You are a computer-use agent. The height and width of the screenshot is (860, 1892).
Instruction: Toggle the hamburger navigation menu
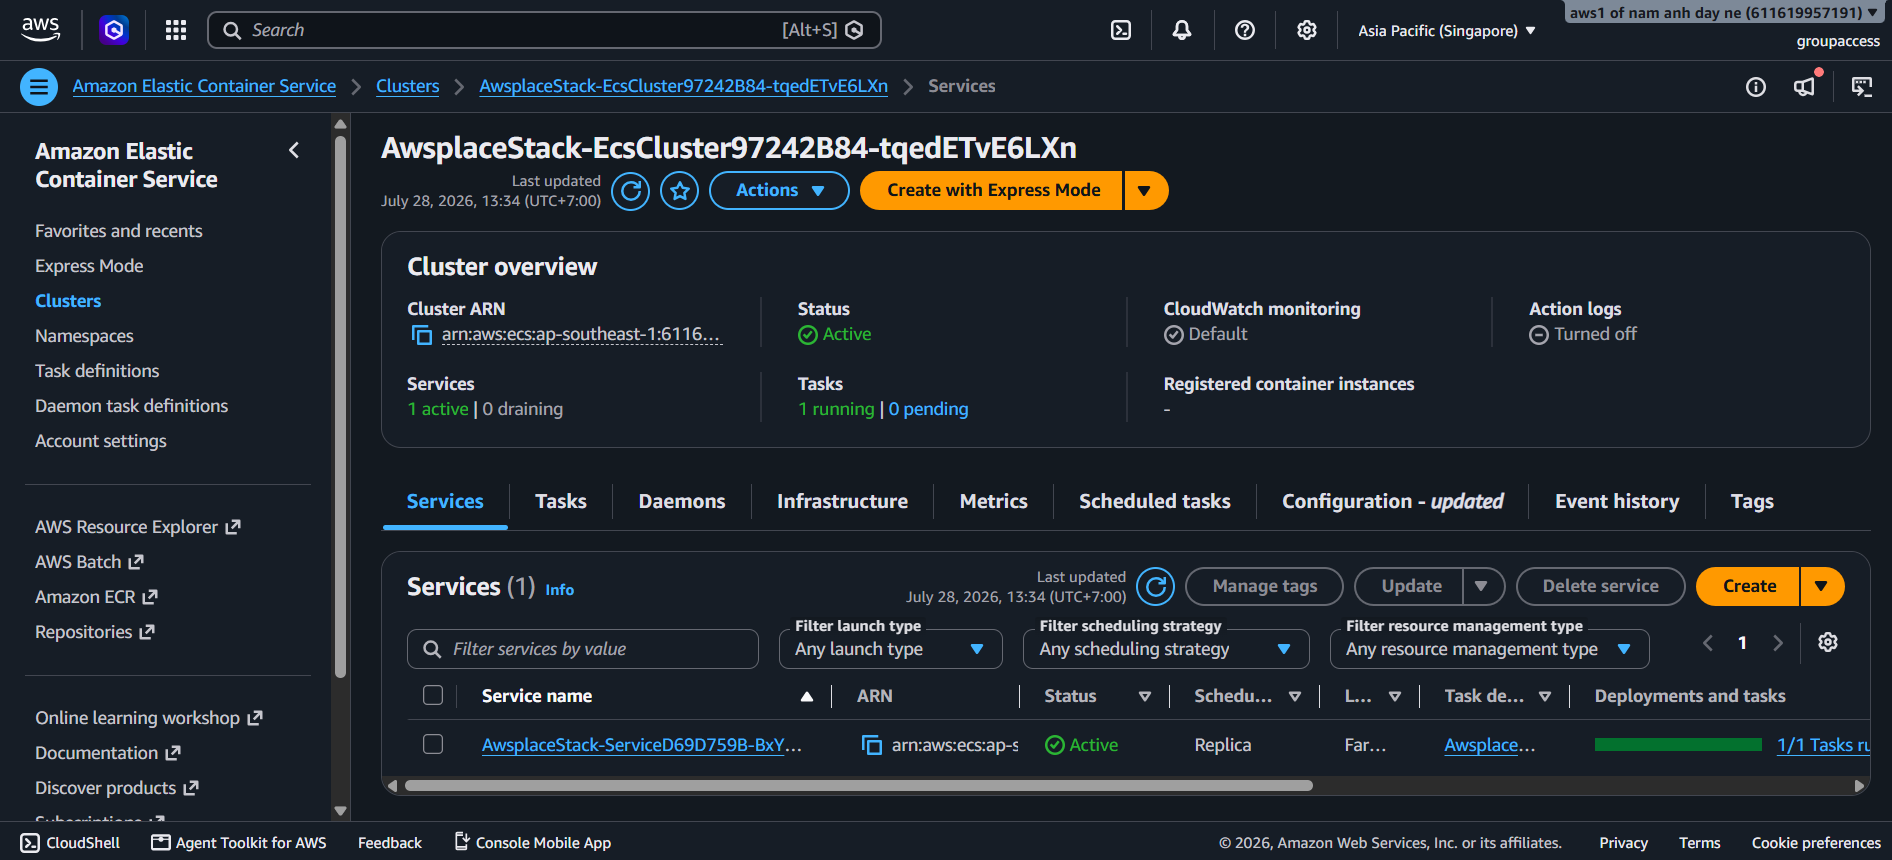(39, 87)
